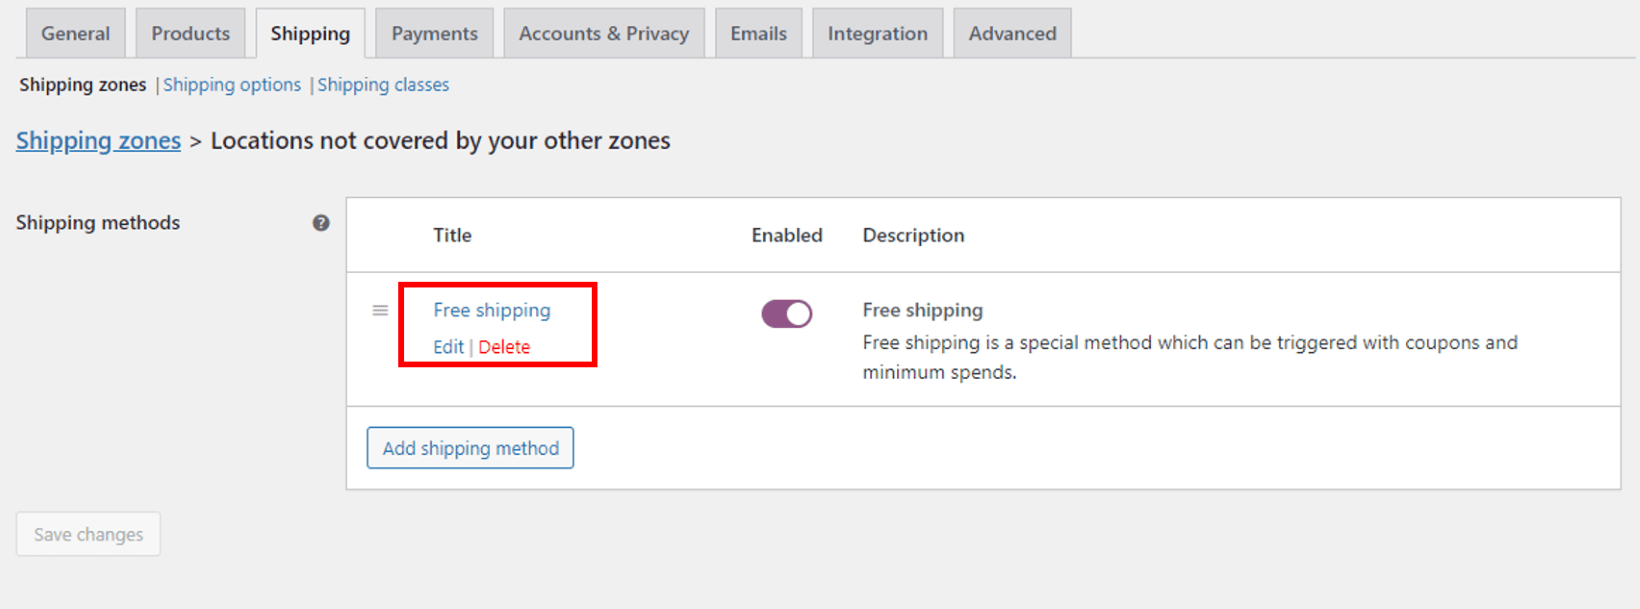Open the Accounts & Privacy tab
Screen dimensions: 1640x609
(x=604, y=32)
